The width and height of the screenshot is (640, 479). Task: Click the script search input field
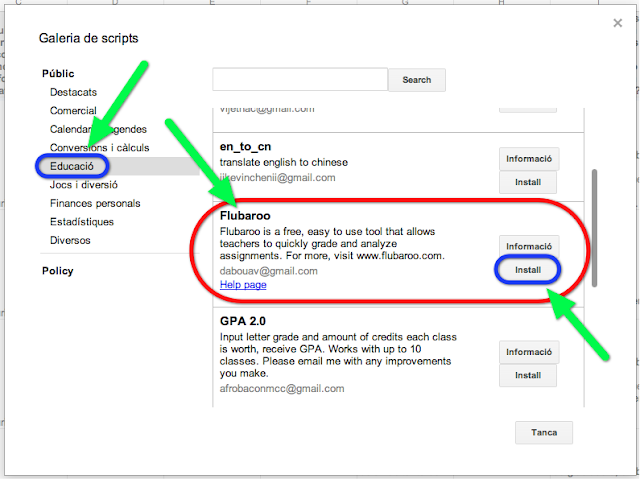point(300,80)
